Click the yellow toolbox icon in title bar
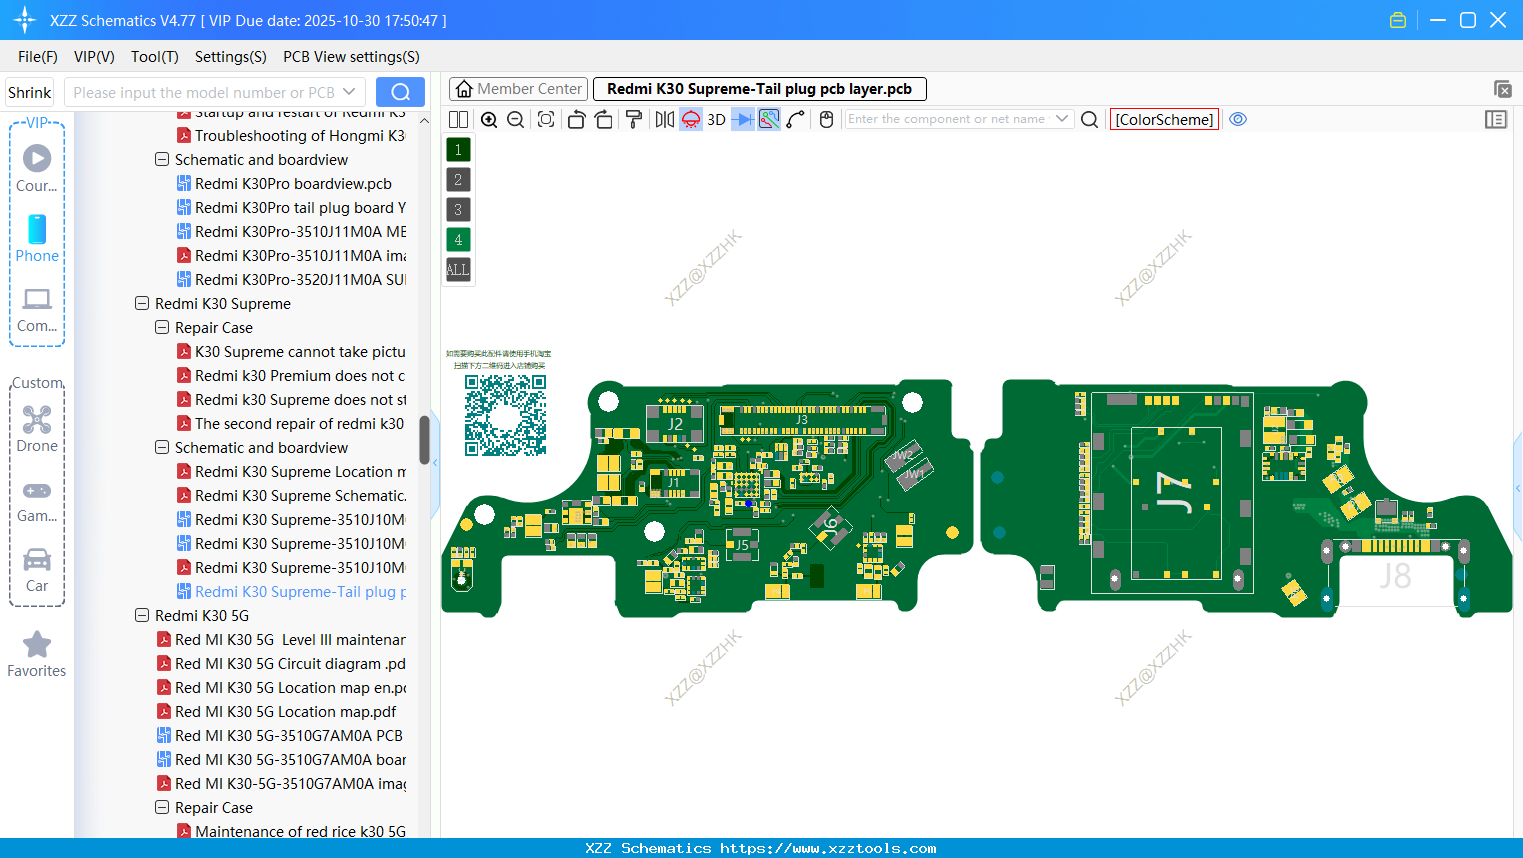This screenshot has width=1523, height=858. [1398, 20]
